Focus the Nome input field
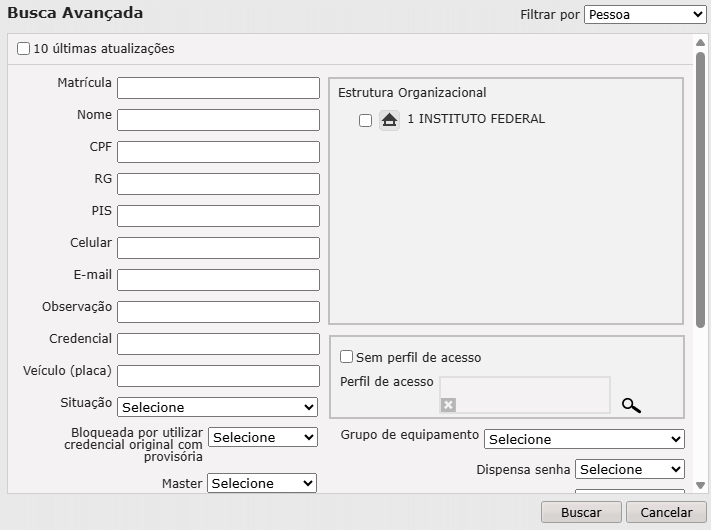 218,120
